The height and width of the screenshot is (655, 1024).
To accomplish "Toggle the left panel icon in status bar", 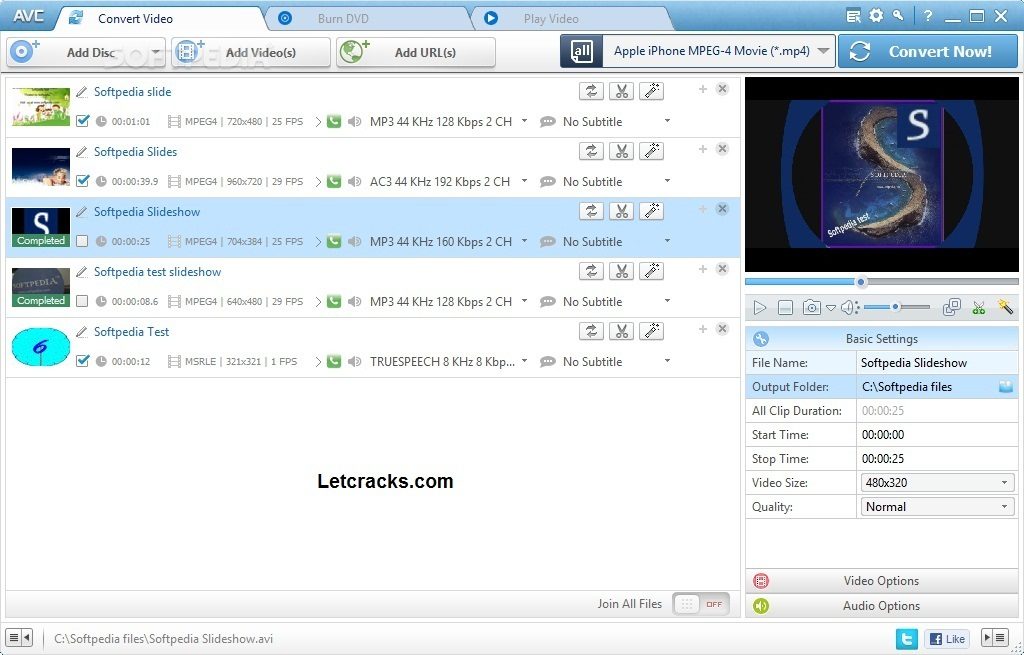I will (x=19, y=637).
